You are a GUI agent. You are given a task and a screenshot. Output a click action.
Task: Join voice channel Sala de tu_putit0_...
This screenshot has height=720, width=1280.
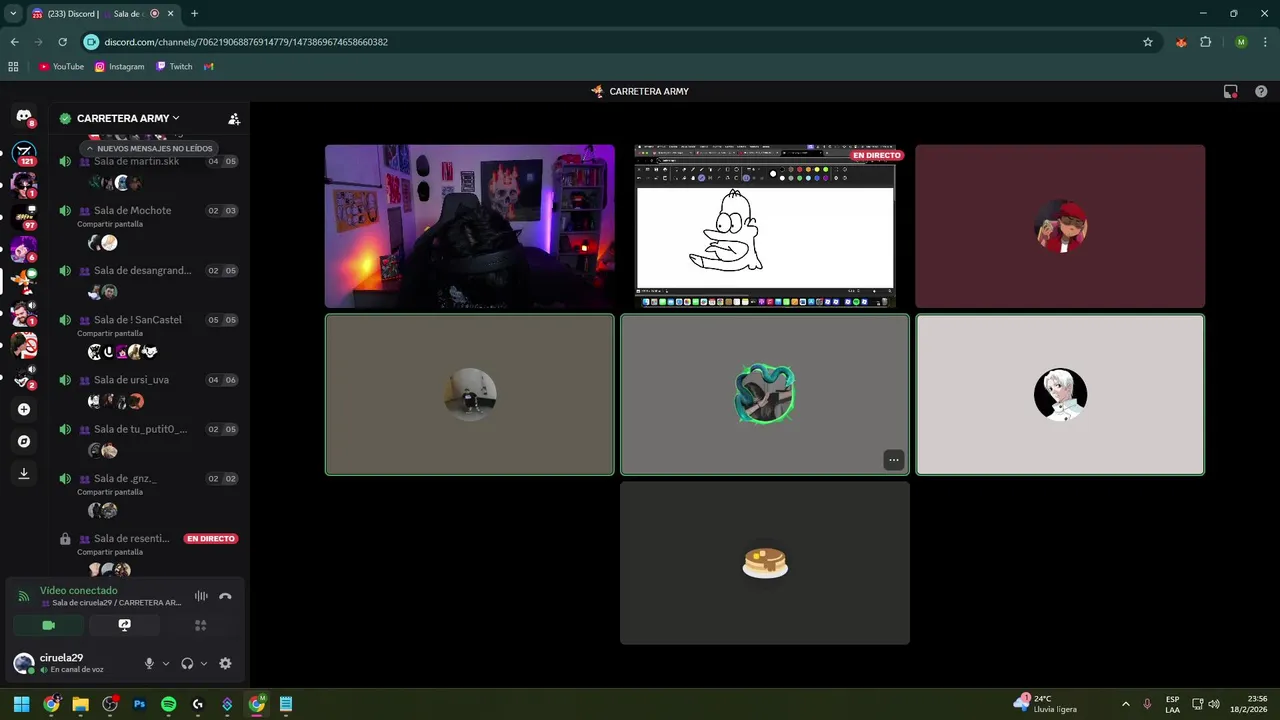[148, 429]
